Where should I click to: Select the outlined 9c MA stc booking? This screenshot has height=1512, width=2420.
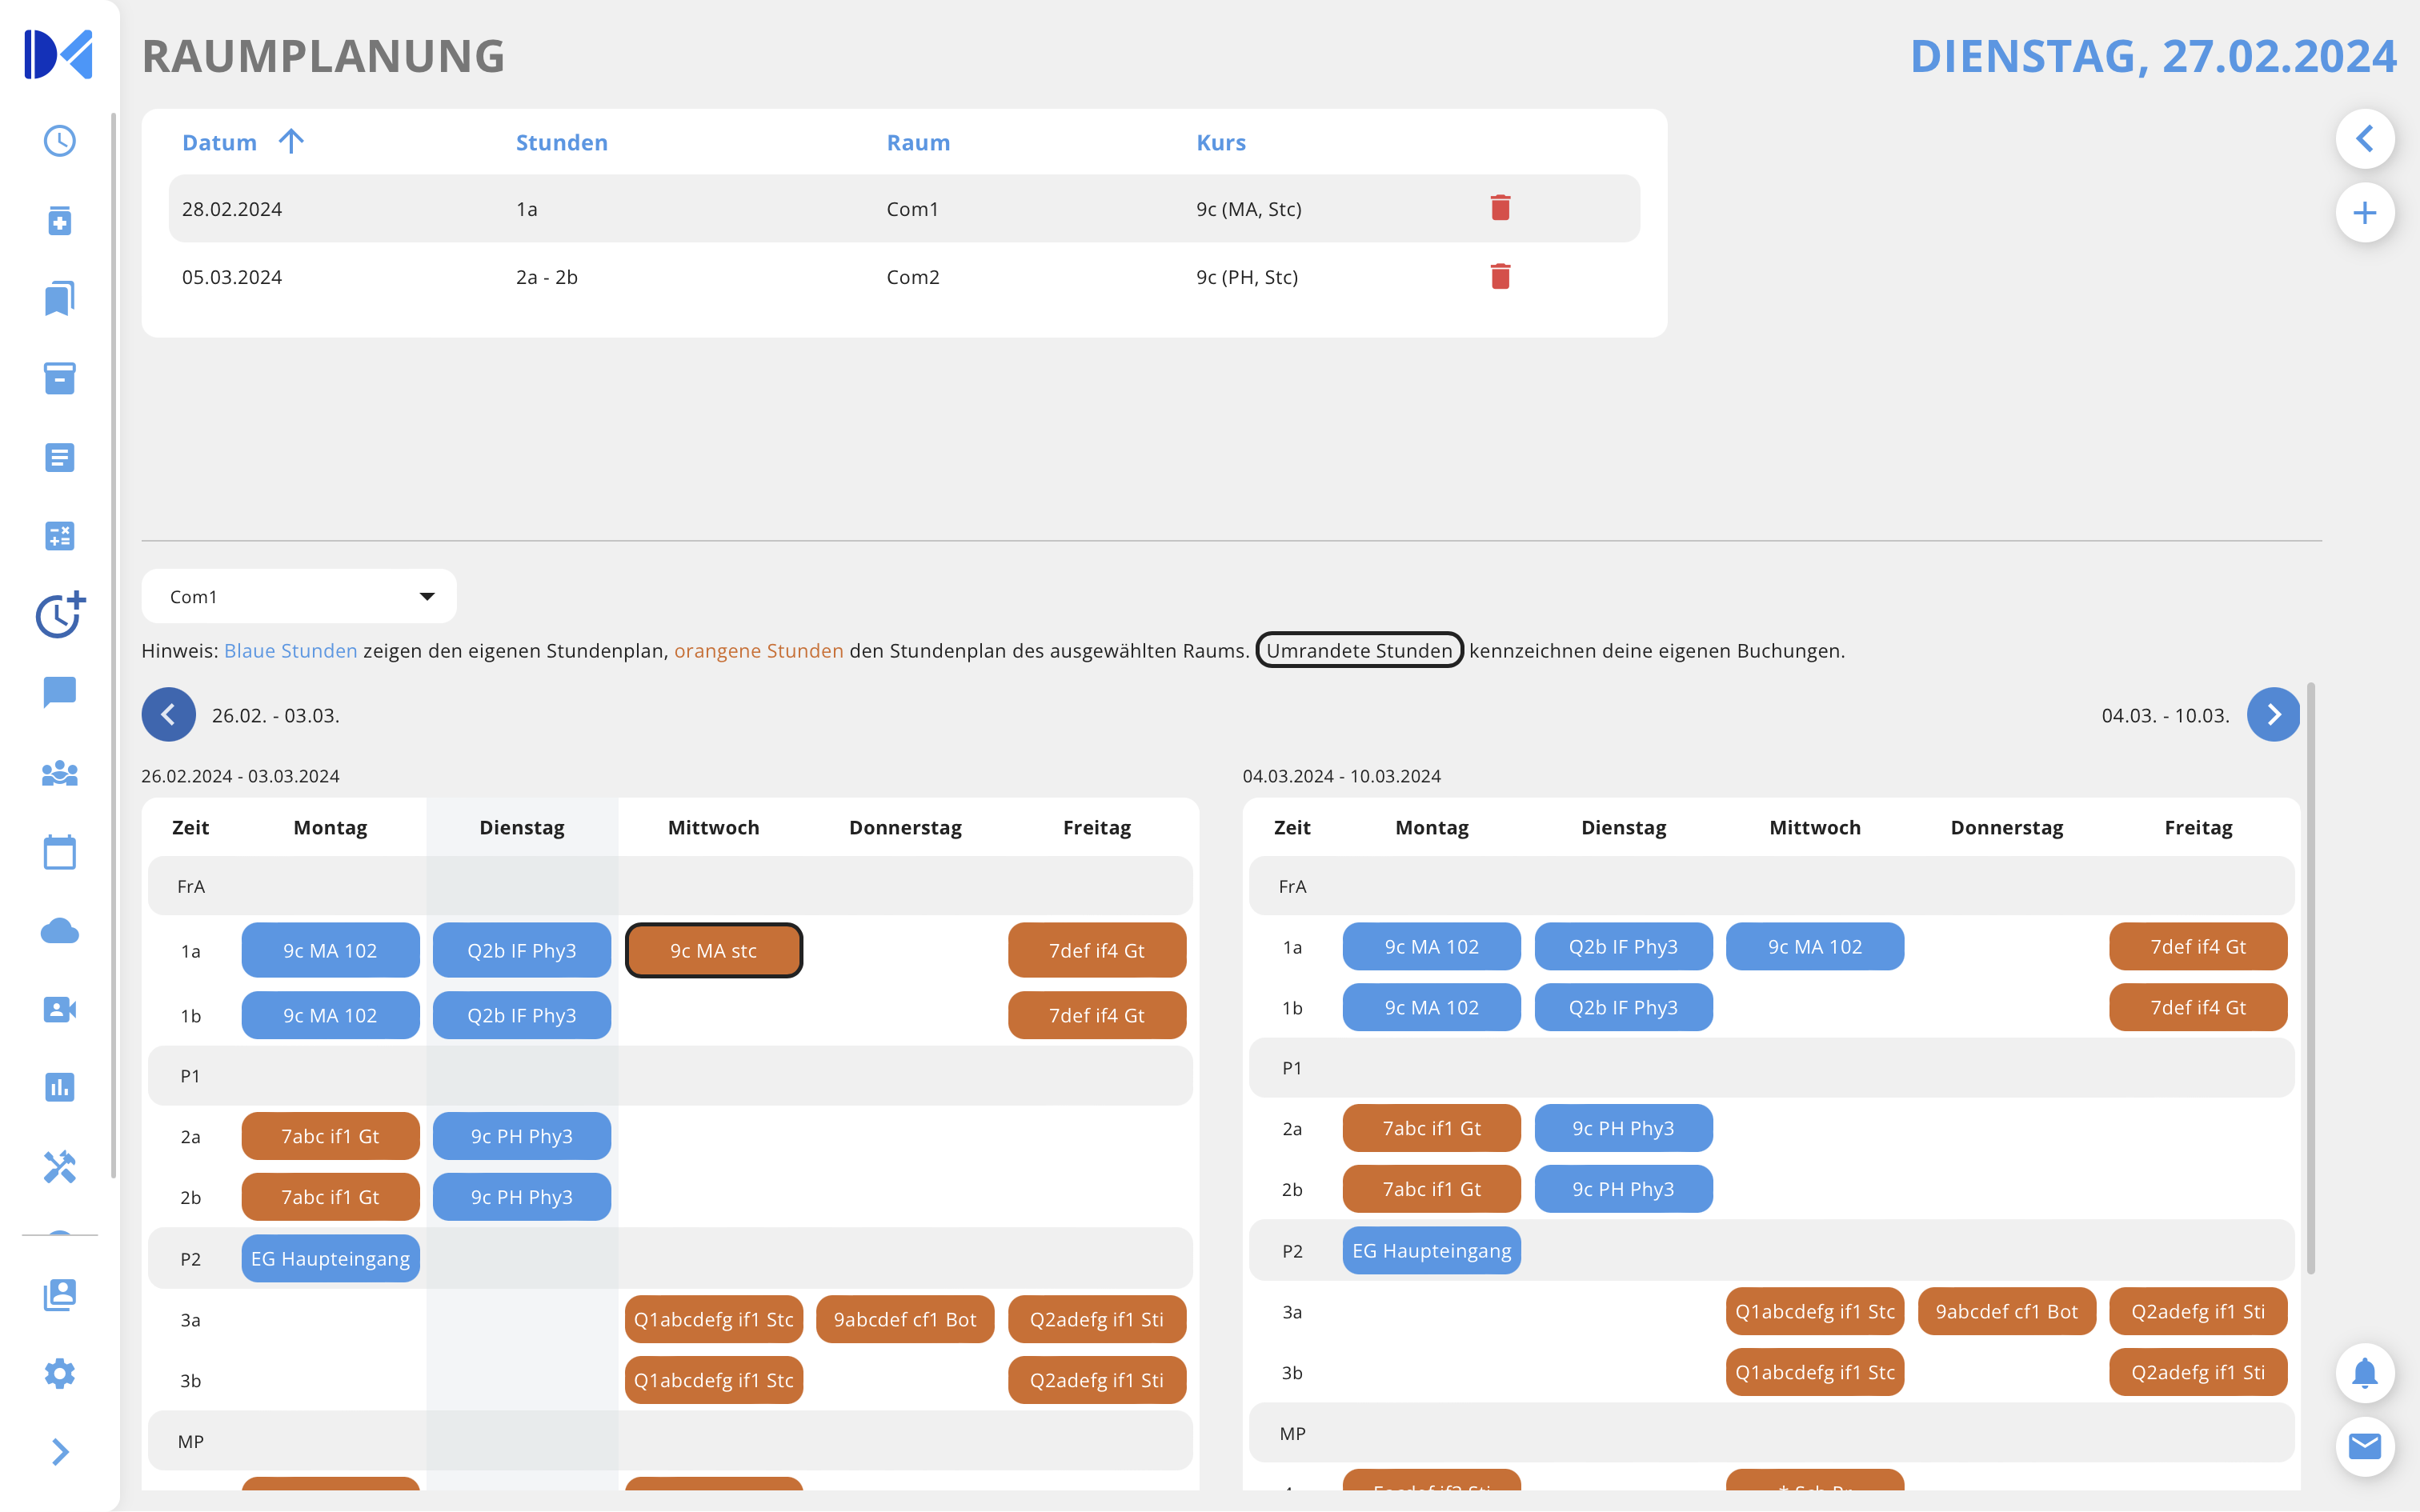[713, 950]
